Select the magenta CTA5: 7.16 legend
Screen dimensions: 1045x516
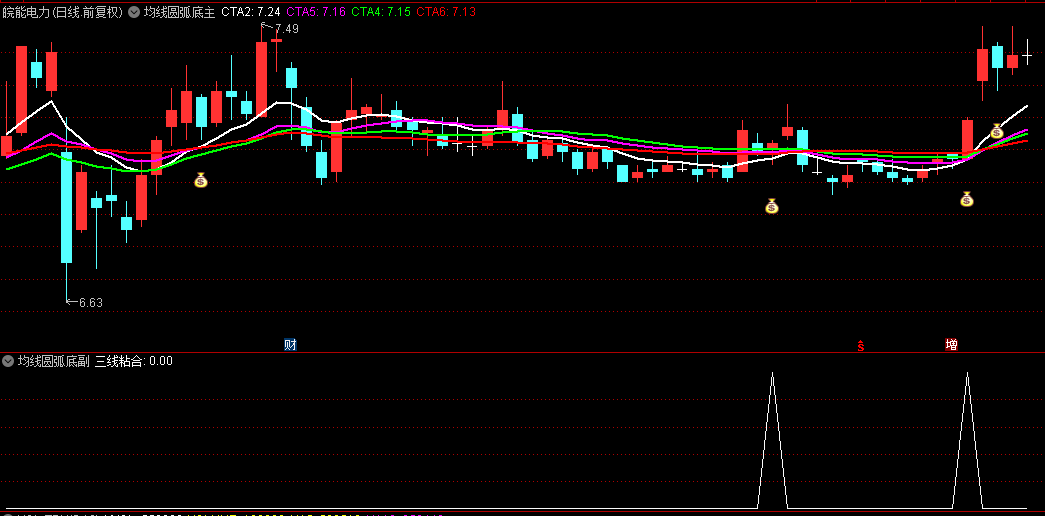click(x=315, y=11)
